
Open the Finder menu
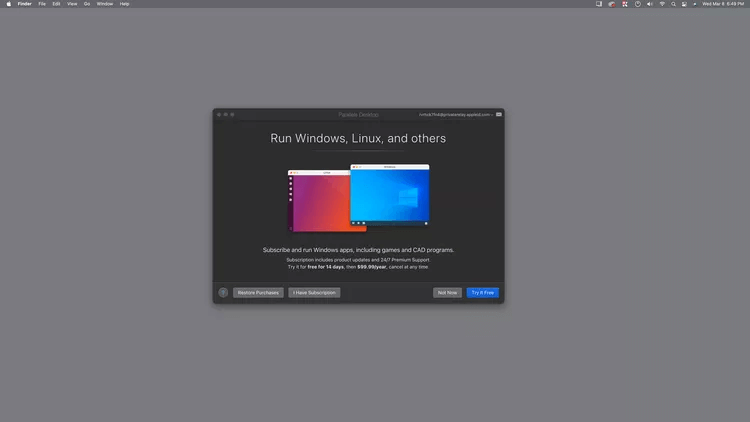click(x=24, y=4)
